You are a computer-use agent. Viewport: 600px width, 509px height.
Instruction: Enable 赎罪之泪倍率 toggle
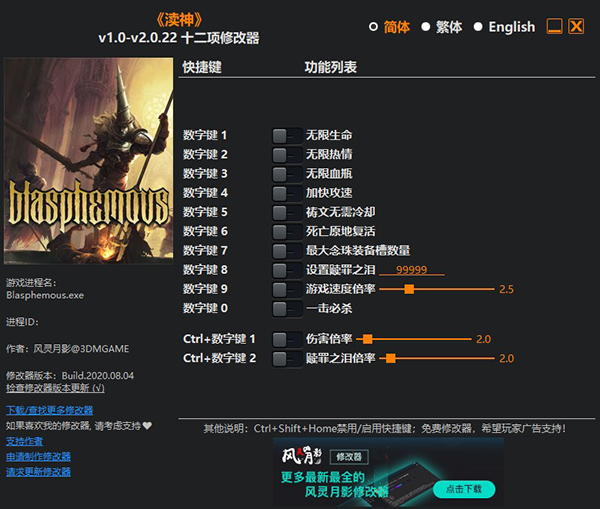287,358
